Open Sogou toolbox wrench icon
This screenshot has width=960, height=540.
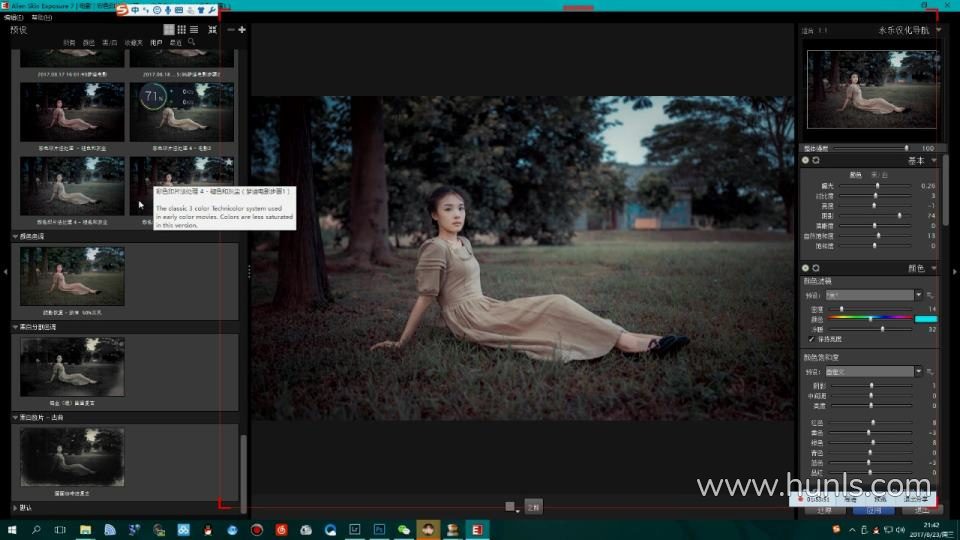(212, 10)
